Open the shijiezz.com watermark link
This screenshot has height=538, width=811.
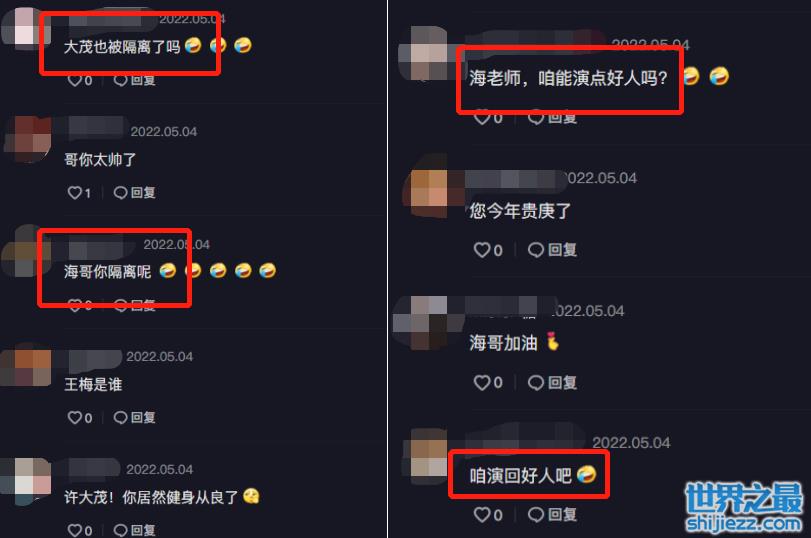tap(744, 507)
